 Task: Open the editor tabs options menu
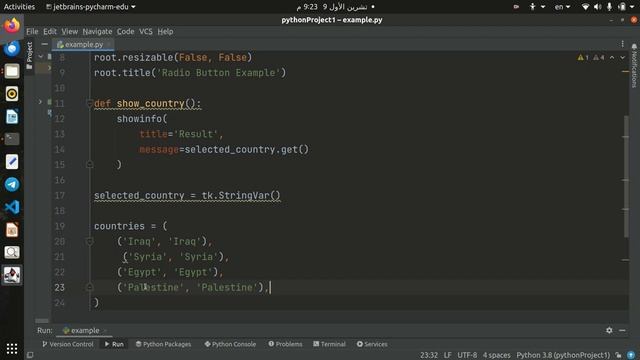(x=622, y=44)
